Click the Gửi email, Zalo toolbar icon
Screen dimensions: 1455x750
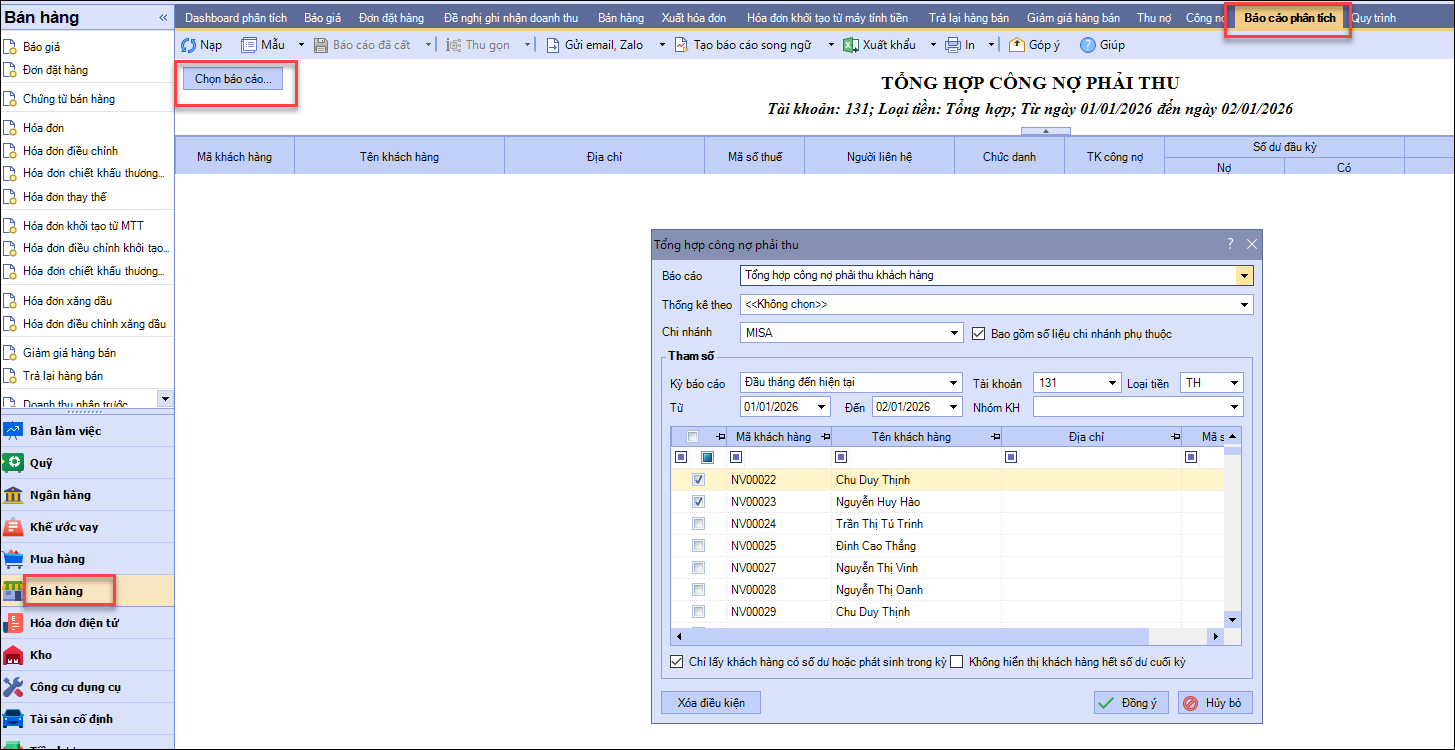pyautogui.click(x=553, y=45)
